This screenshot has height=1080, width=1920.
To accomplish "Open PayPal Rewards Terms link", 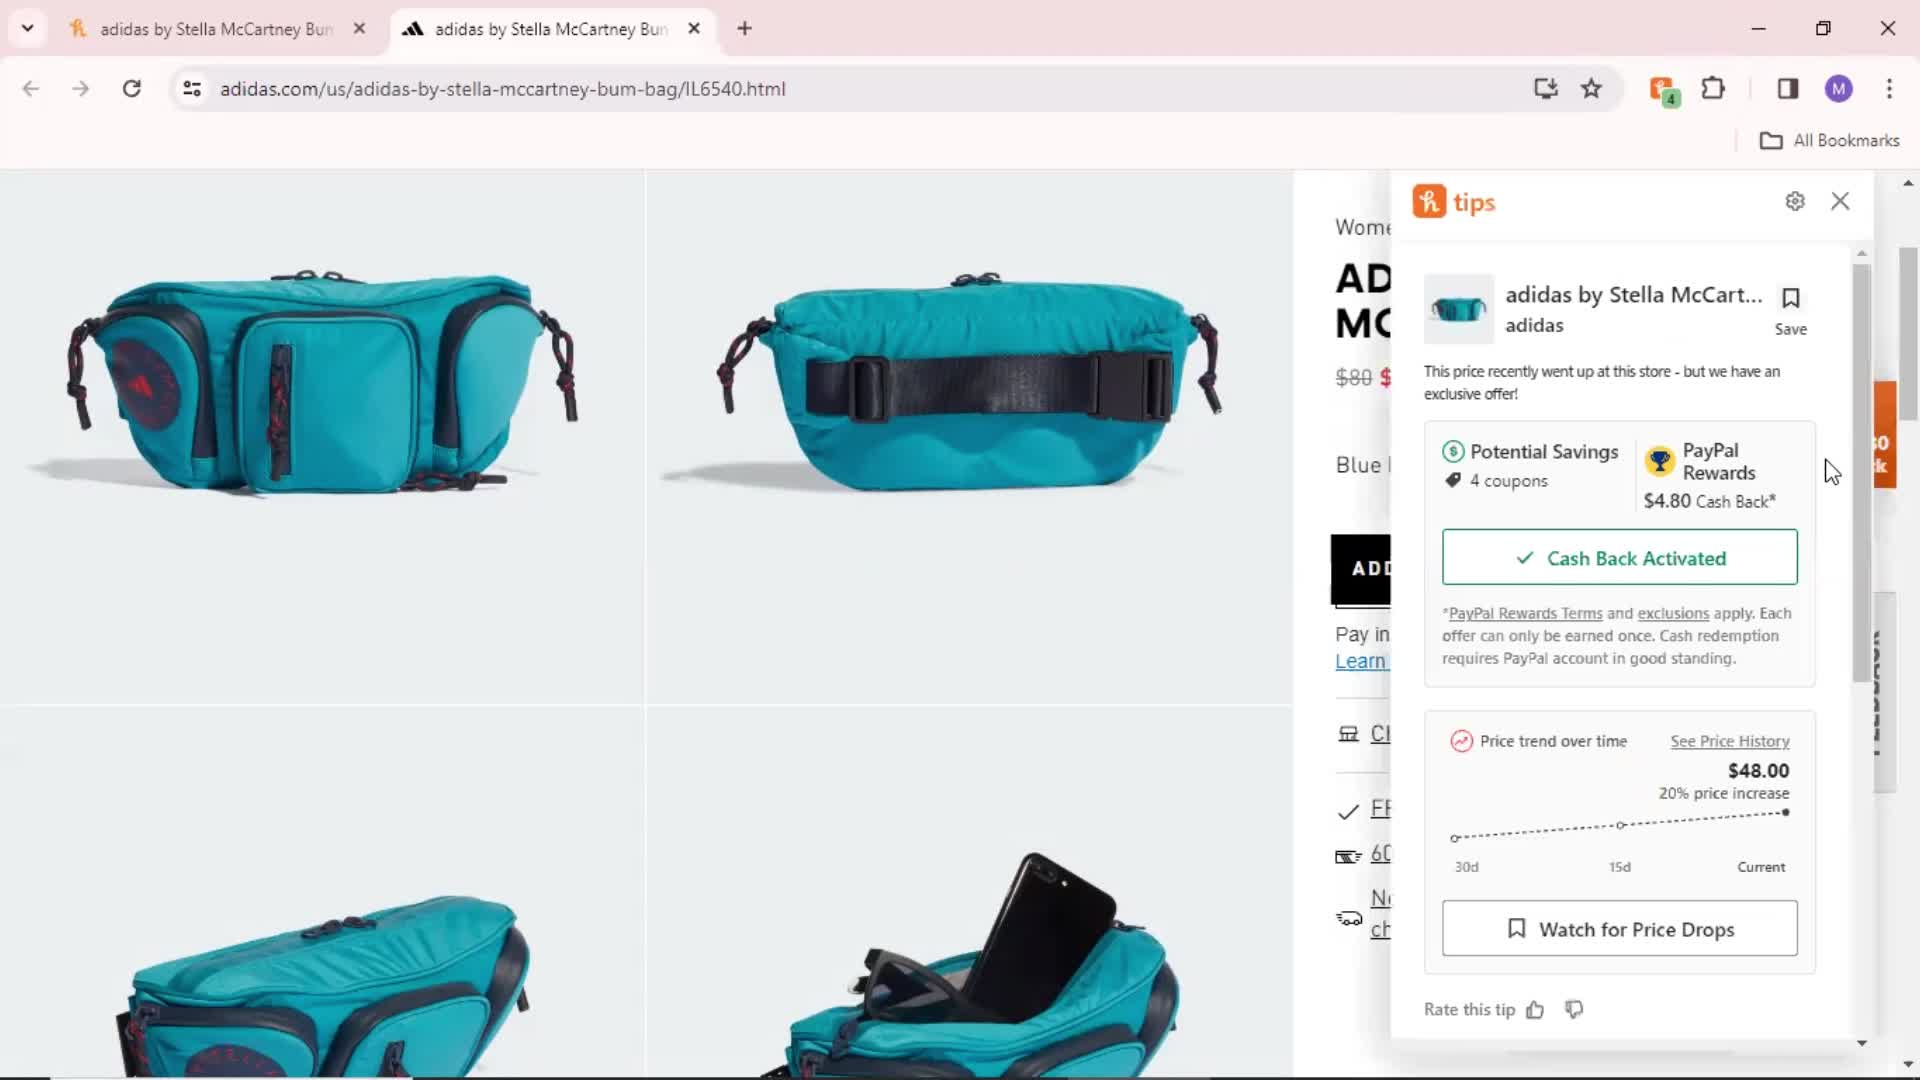I will tap(1525, 613).
